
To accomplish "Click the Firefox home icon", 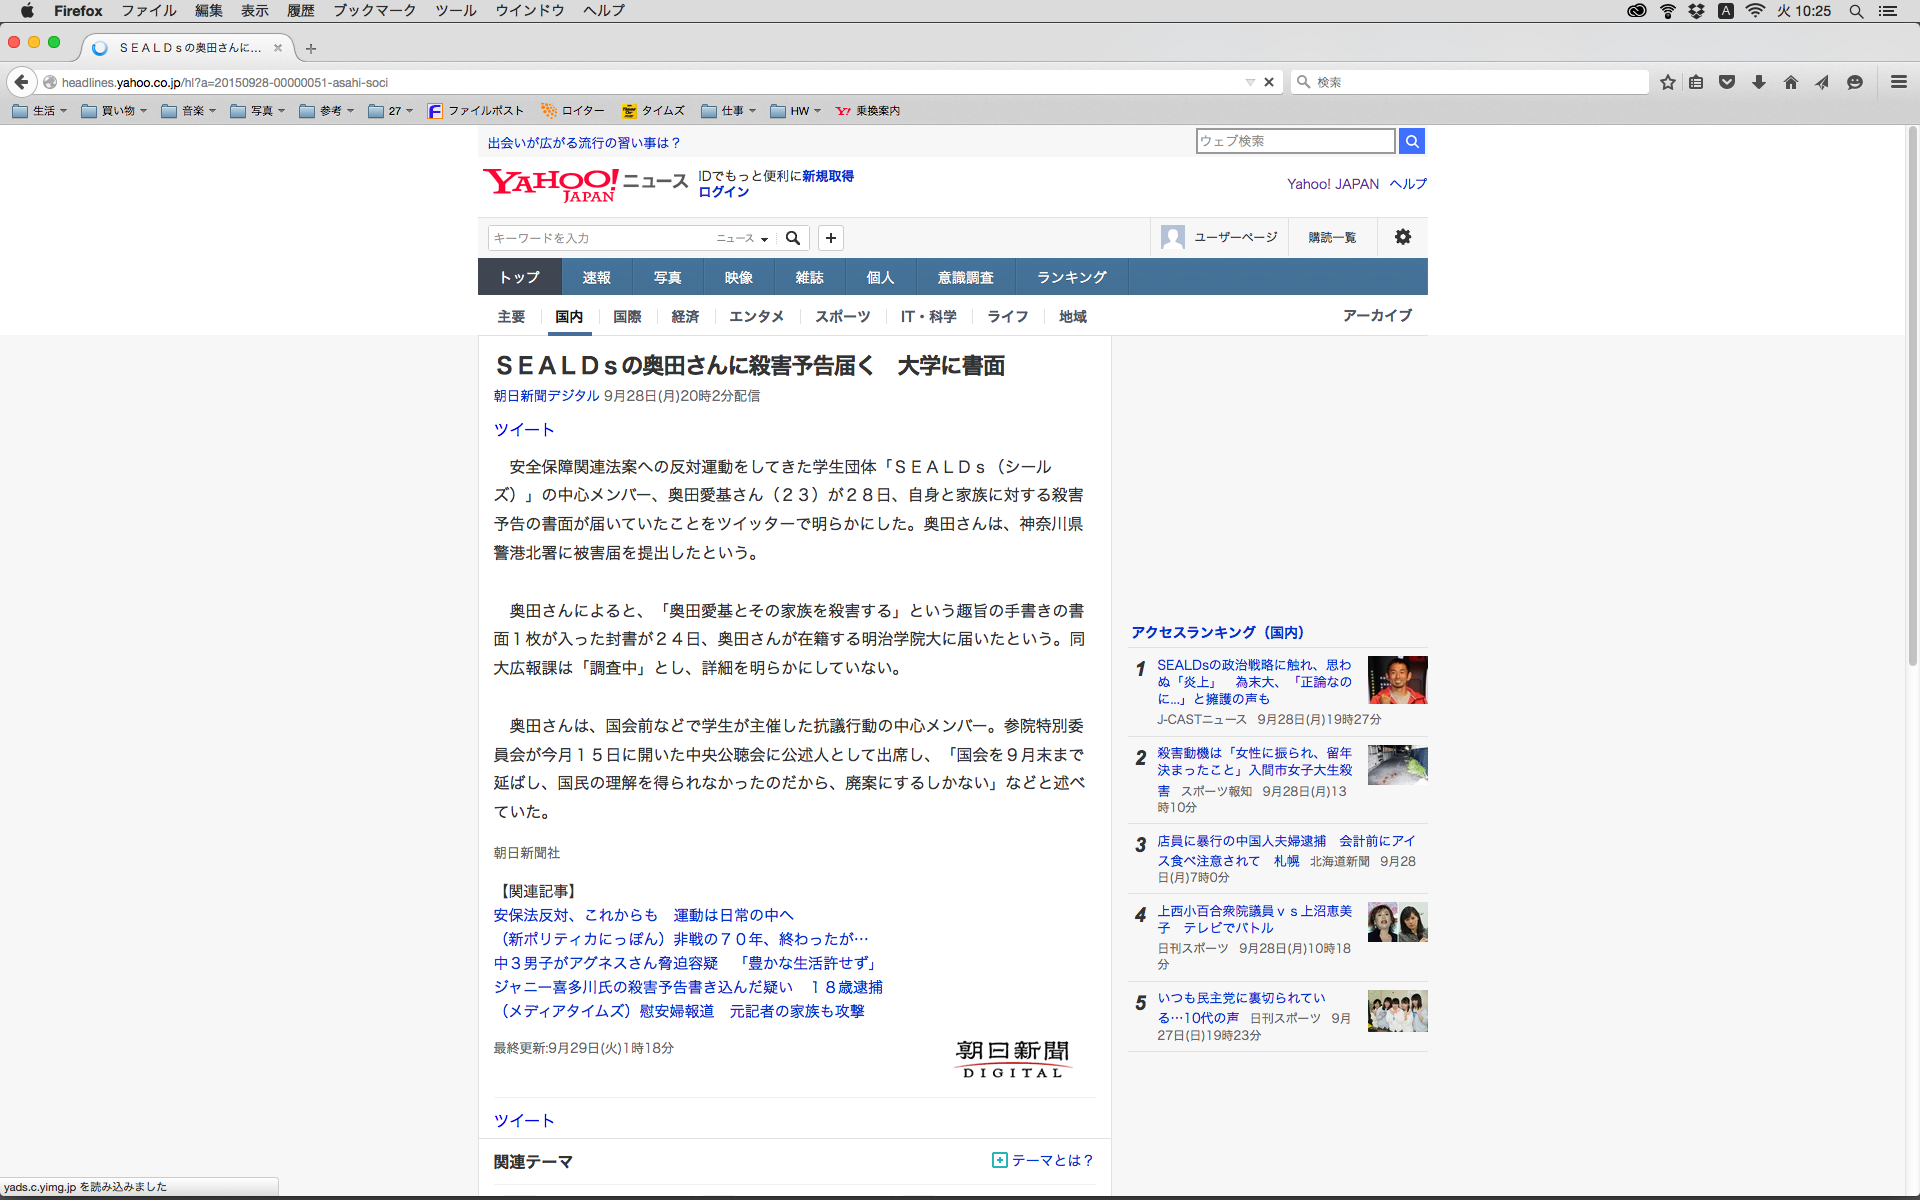I will tap(1790, 82).
